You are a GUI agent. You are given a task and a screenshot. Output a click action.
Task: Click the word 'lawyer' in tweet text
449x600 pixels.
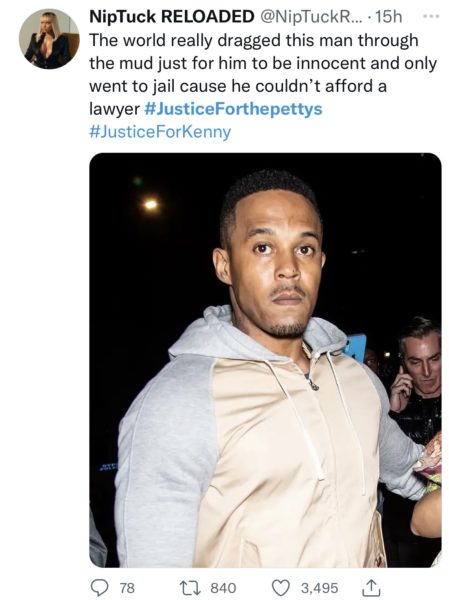click(114, 109)
